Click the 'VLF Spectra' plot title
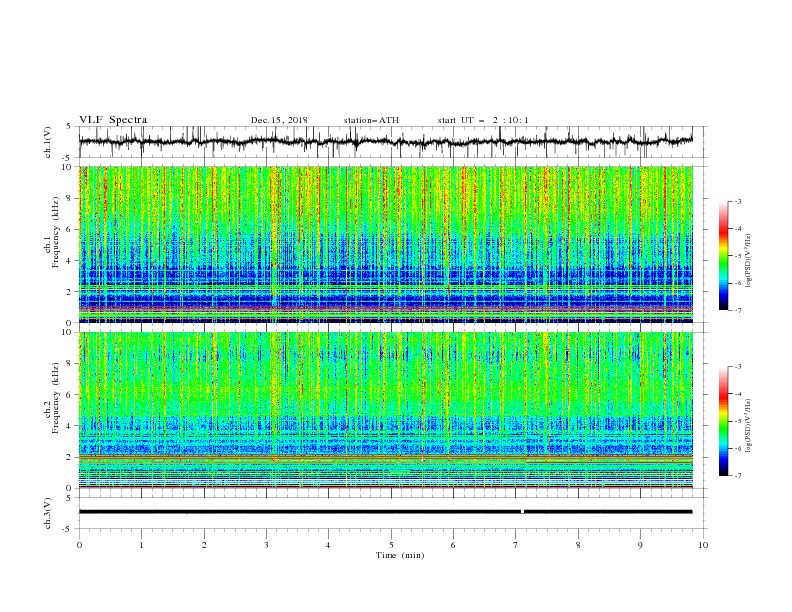 [113, 120]
